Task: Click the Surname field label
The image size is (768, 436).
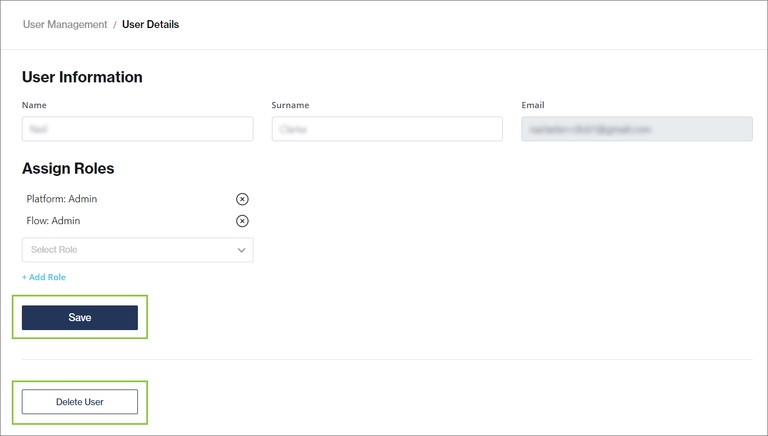Action: pyautogui.click(x=290, y=105)
